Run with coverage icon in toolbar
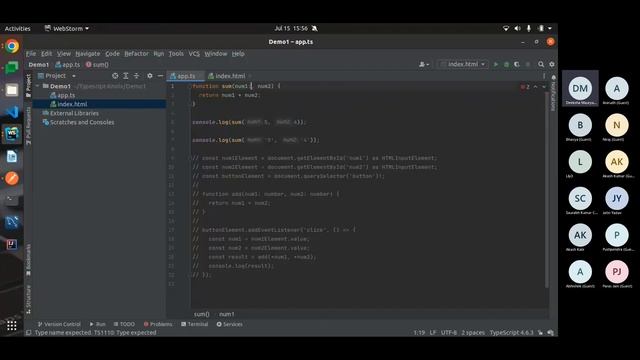 click(517, 64)
